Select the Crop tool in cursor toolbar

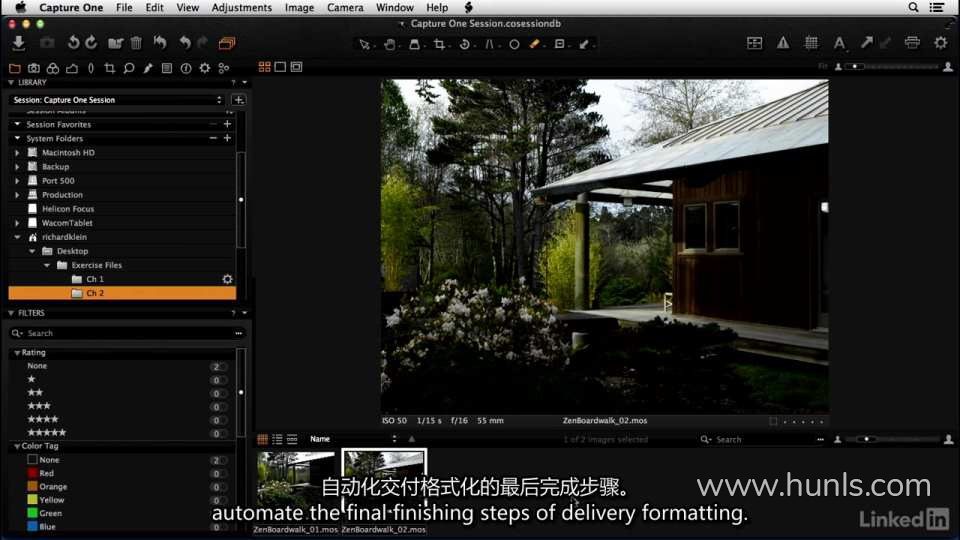point(439,44)
